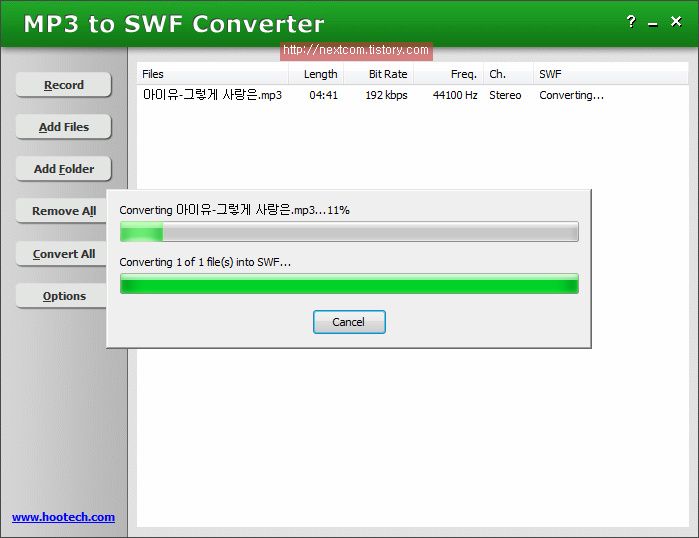Click the Freq. column header
Viewport: 699px width, 538px height.
[x=448, y=74]
